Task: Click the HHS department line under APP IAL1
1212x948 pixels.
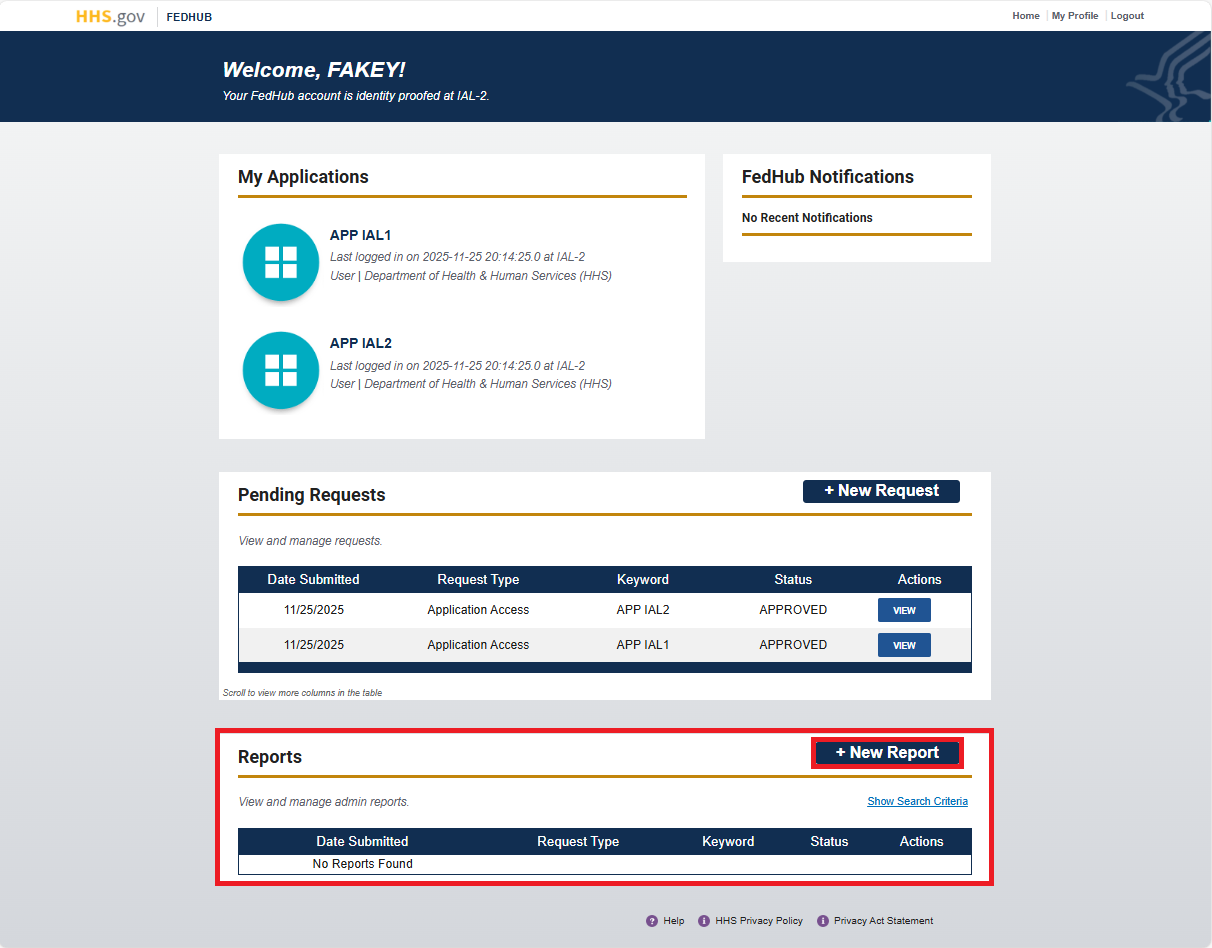Action: coord(471,276)
